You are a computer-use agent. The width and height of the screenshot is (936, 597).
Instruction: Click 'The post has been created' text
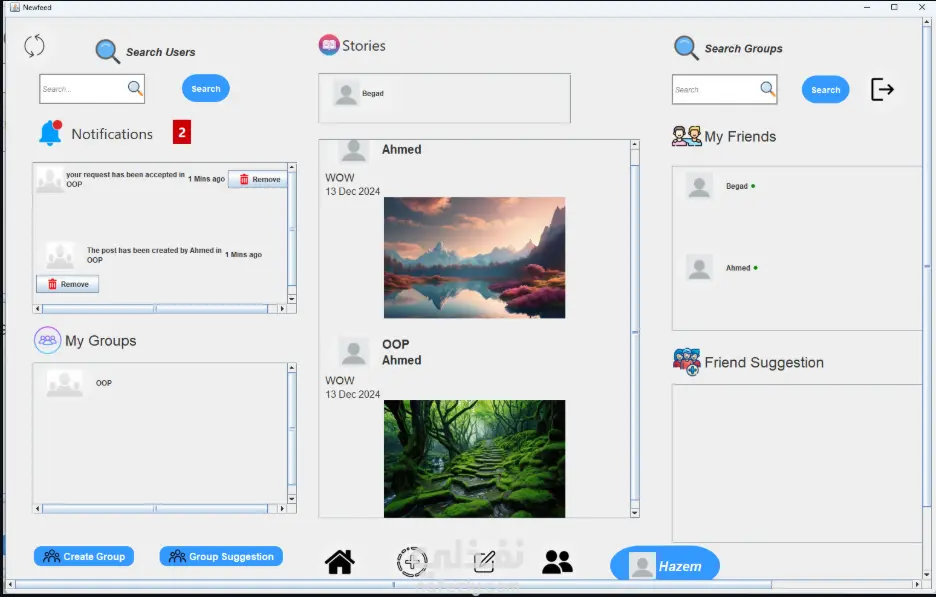pos(154,255)
